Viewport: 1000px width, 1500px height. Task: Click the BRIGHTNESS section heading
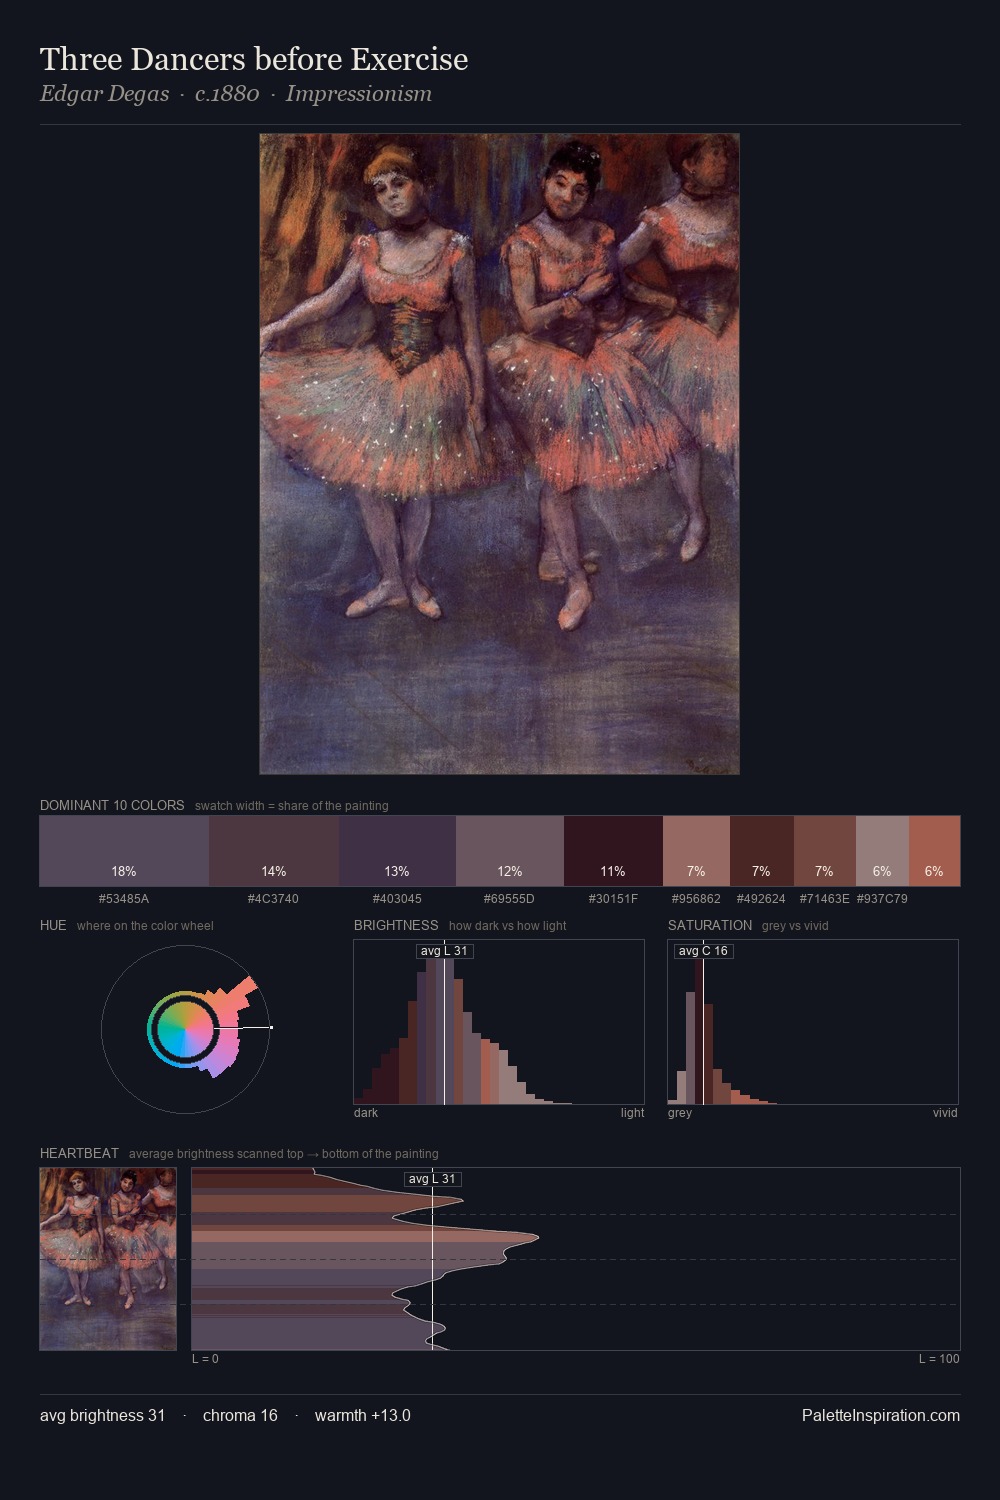coord(396,925)
